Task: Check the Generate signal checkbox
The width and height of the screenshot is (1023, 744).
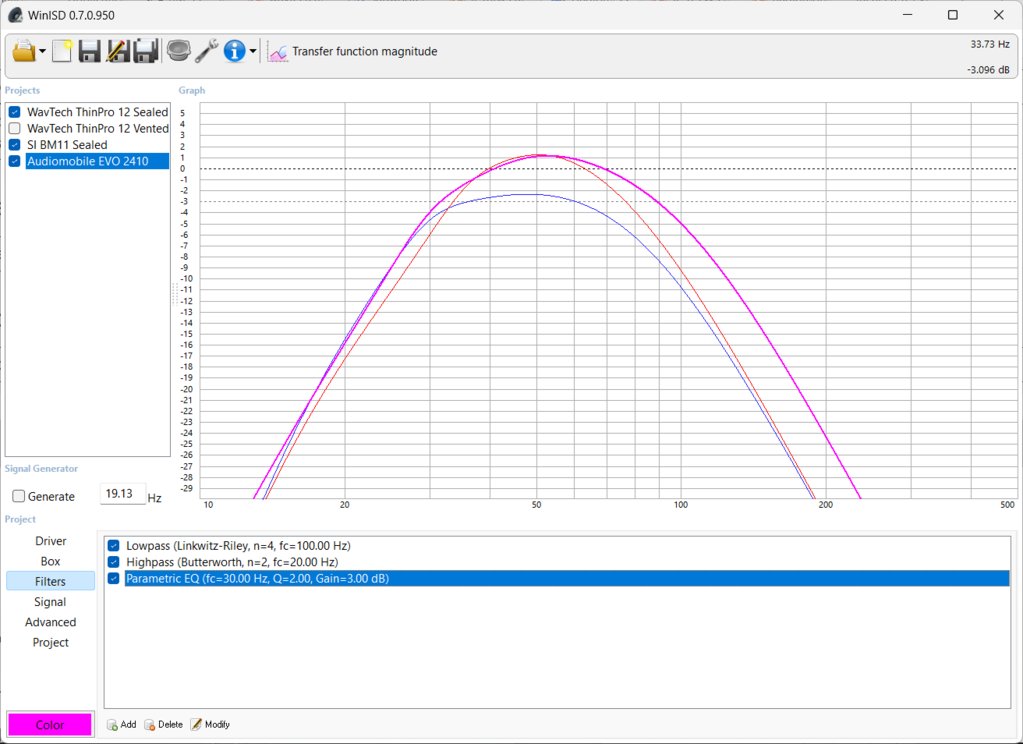Action: tap(19, 497)
